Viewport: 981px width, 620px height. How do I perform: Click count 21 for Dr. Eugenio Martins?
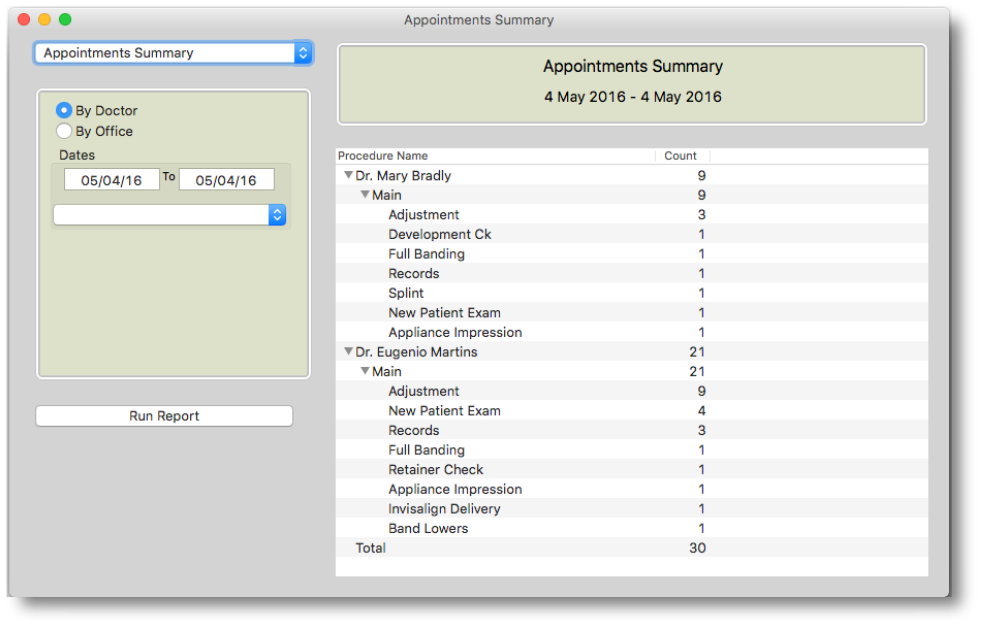click(x=698, y=352)
